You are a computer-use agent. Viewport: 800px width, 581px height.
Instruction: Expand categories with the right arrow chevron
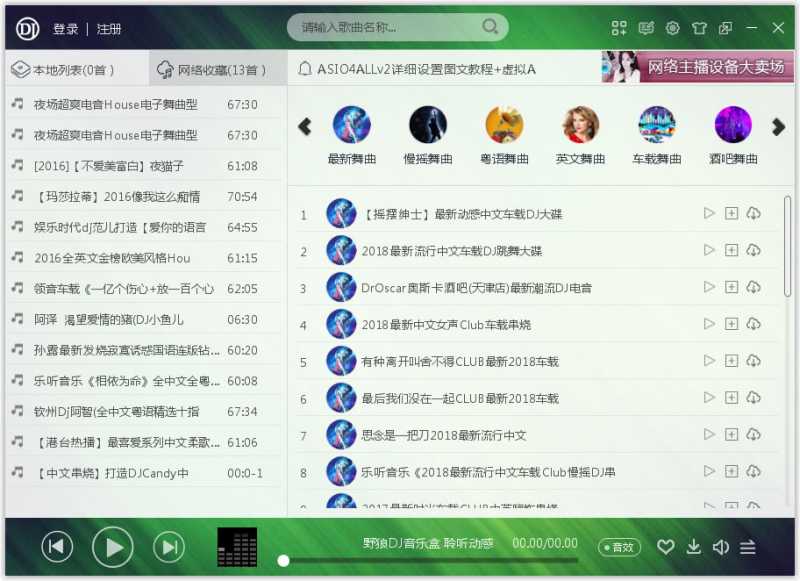pyautogui.click(x=779, y=127)
